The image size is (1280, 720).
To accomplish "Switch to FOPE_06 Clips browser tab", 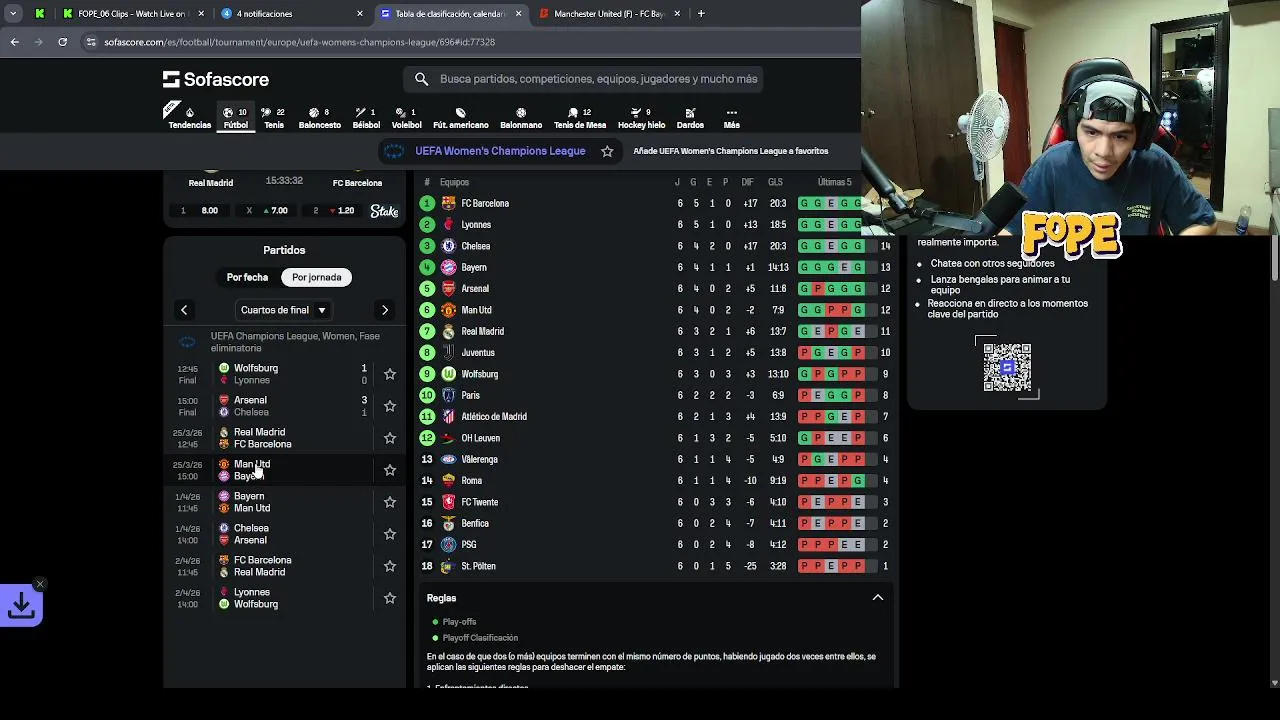I will (x=131, y=14).
